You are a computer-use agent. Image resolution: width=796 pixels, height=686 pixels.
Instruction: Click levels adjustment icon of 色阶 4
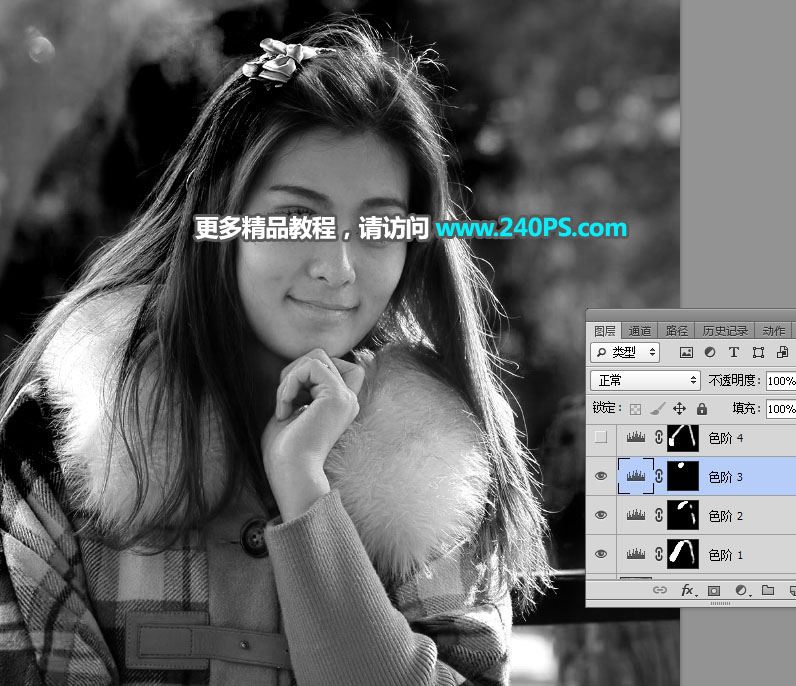(x=636, y=437)
